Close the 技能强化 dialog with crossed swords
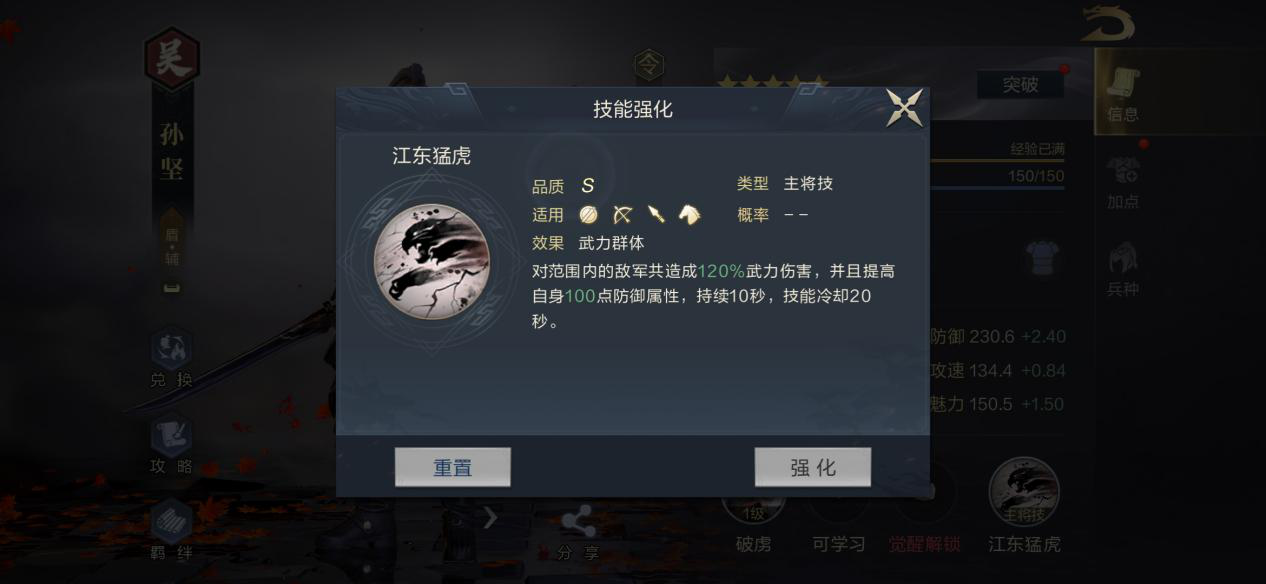The image size is (1266, 584). coord(905,108)
